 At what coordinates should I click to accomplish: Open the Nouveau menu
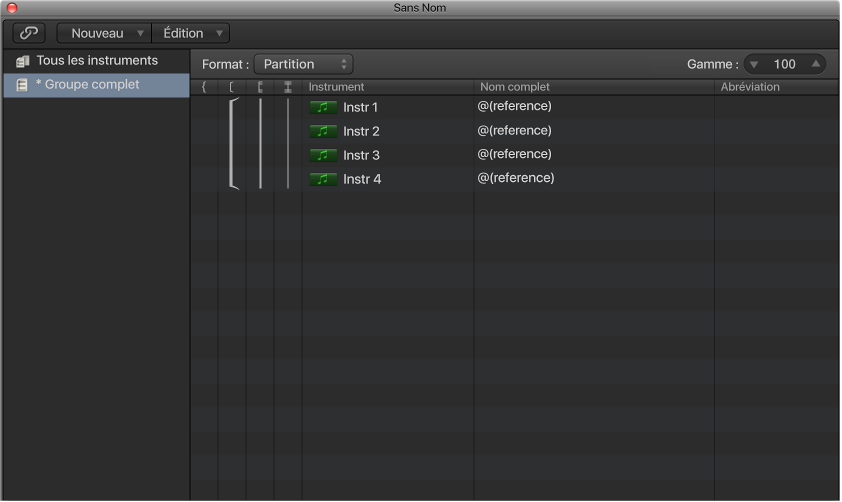(105, 33)
